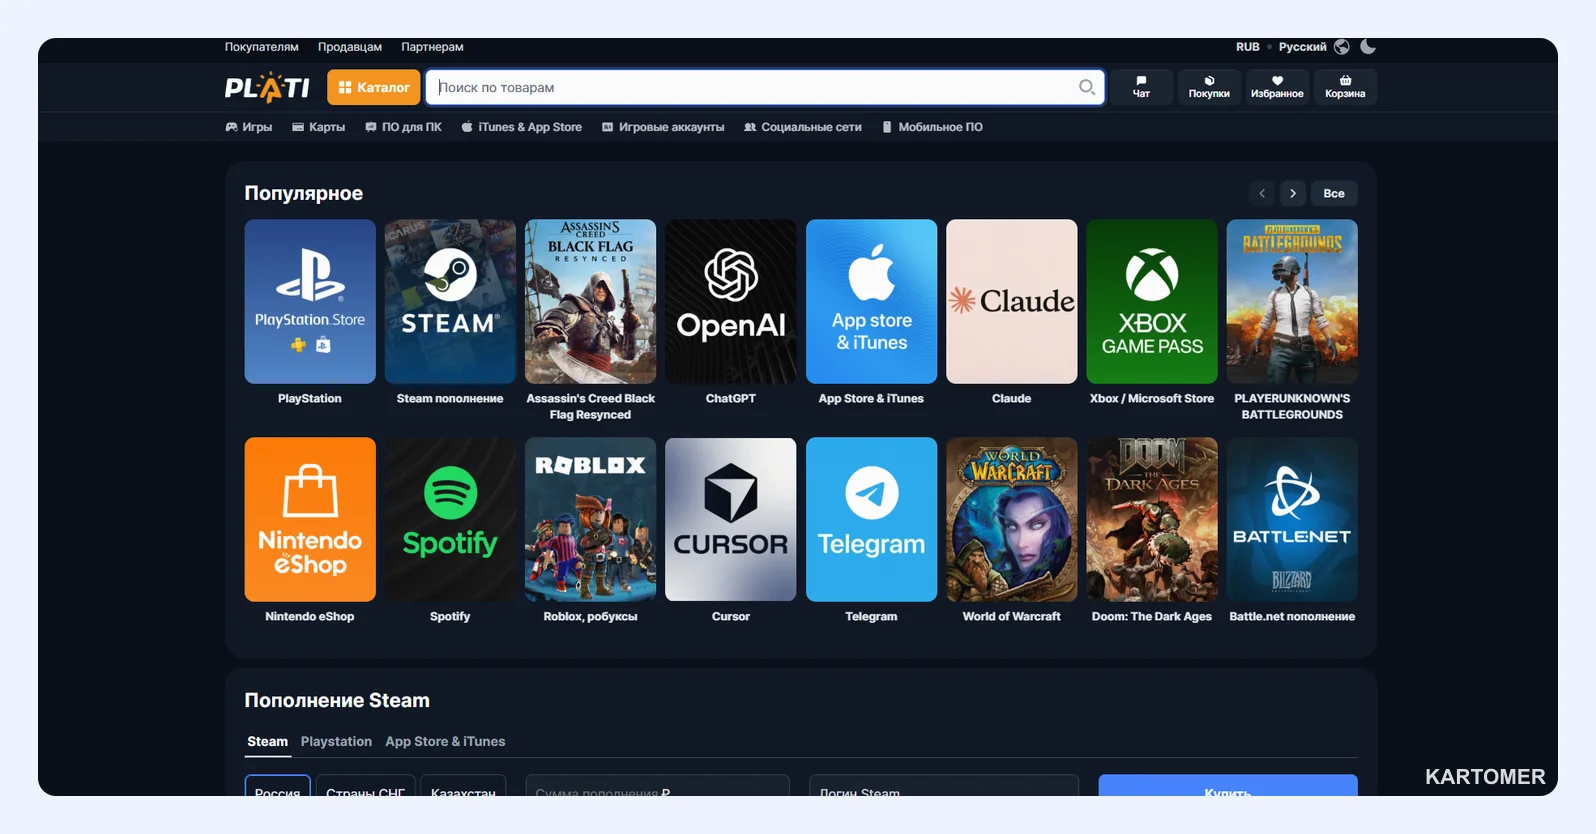Image resolution: width=1596 pixels, height=834 pixels.
Task: Click the search magnifier icon
Action: point(1086,87)
